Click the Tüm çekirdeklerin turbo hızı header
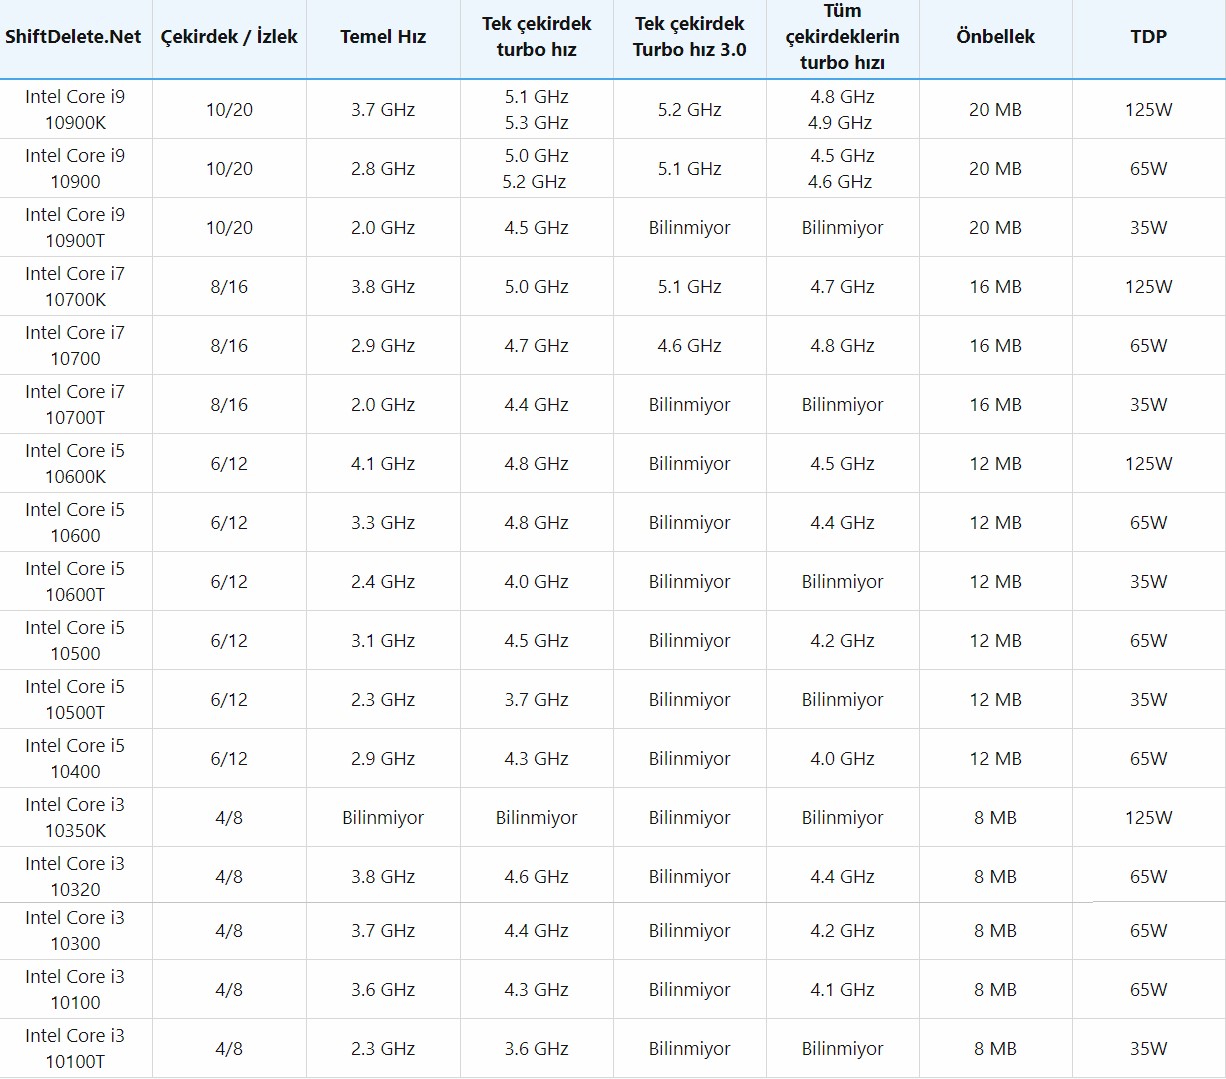 pos(842,37)
